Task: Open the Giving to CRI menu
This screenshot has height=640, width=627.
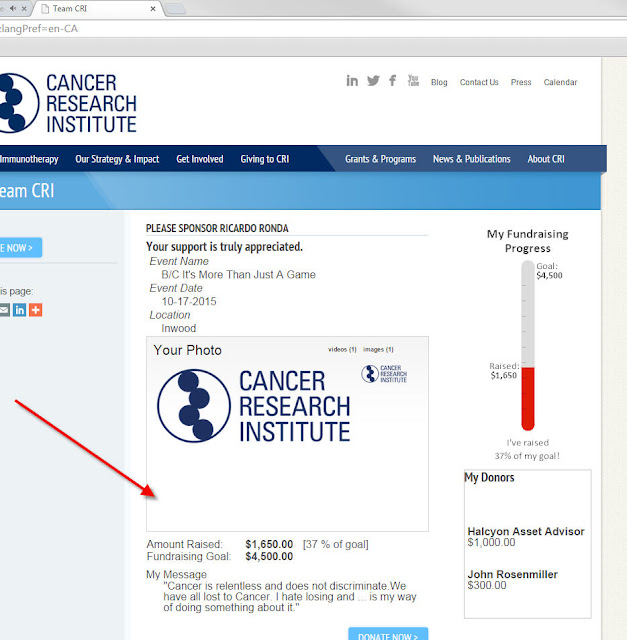Action: 265,159
